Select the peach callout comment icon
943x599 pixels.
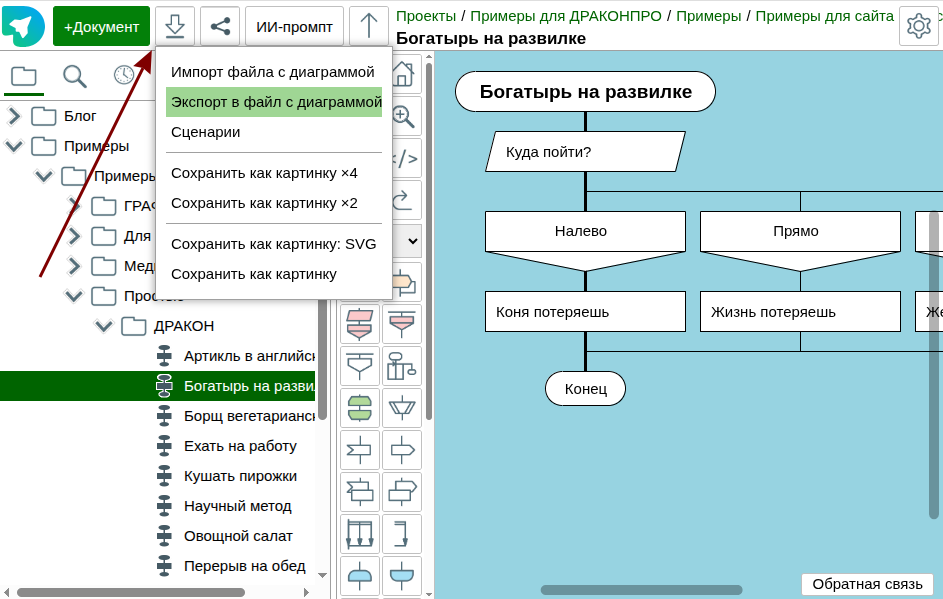404,282
